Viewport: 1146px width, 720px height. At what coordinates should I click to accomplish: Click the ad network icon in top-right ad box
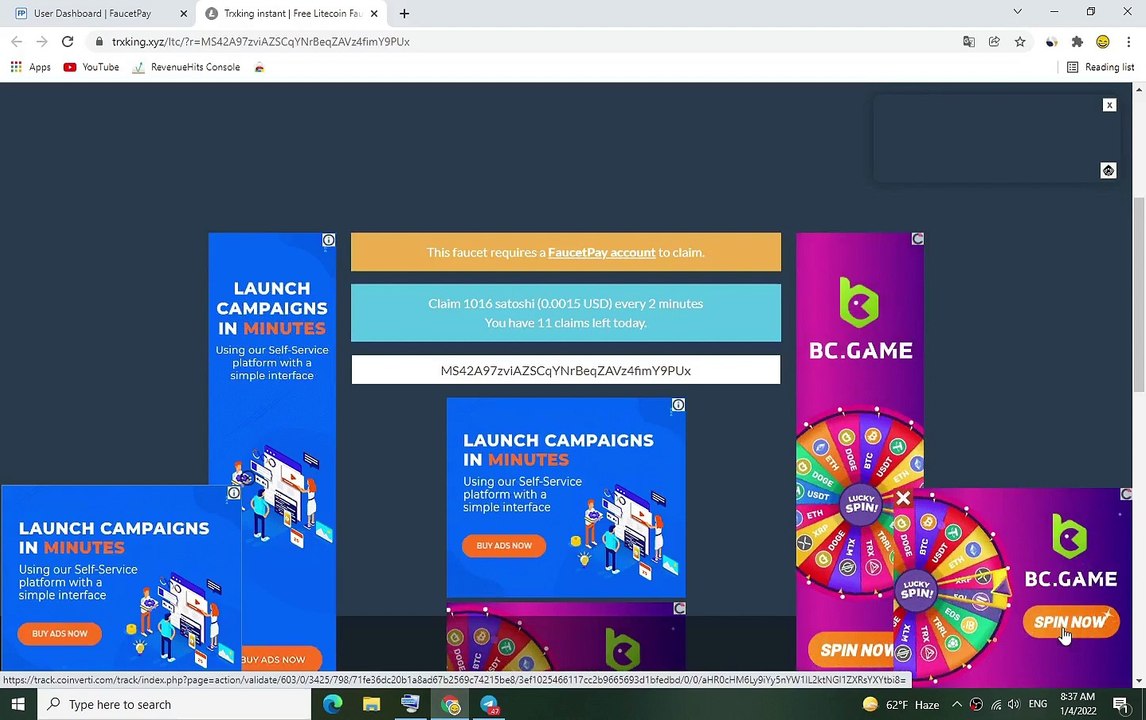[1108, 170]
